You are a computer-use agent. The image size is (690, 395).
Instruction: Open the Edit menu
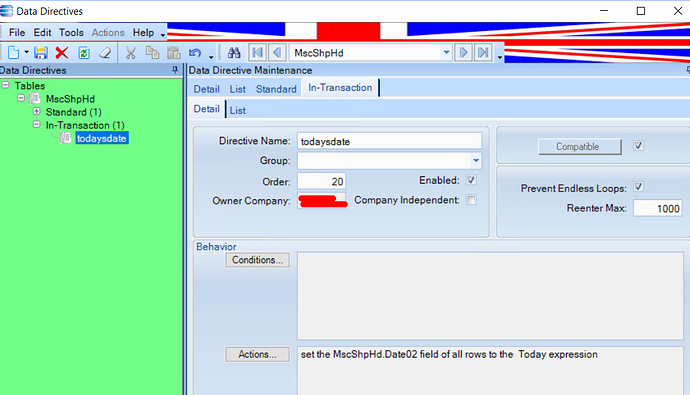click(42, 33)
